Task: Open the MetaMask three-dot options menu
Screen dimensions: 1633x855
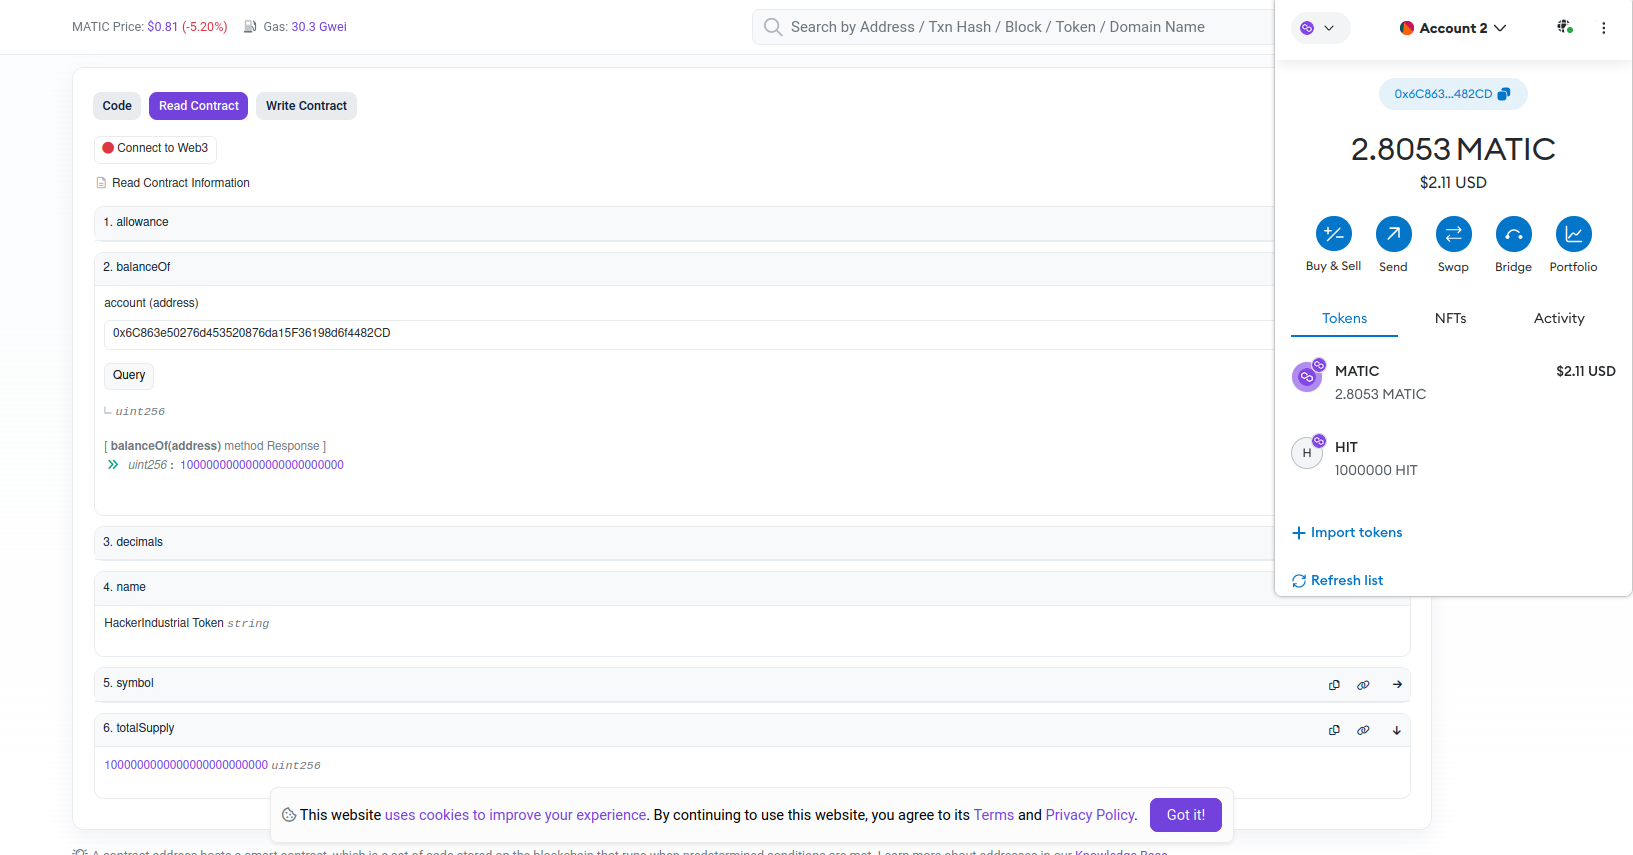Action: [x=1604, y=28]
